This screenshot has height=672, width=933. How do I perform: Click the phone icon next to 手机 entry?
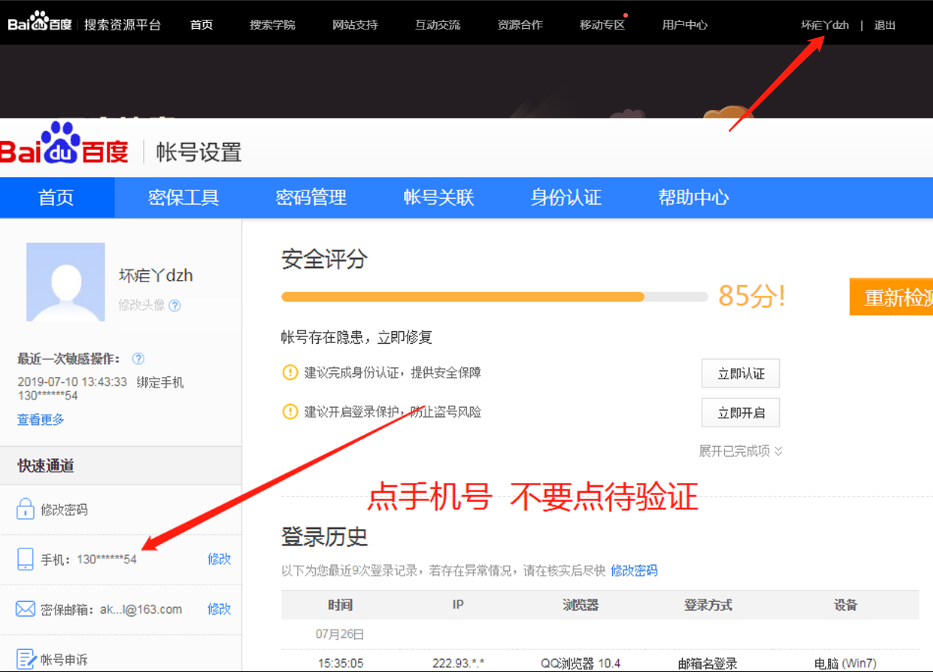pyautogui.click(x=24, y=559)
